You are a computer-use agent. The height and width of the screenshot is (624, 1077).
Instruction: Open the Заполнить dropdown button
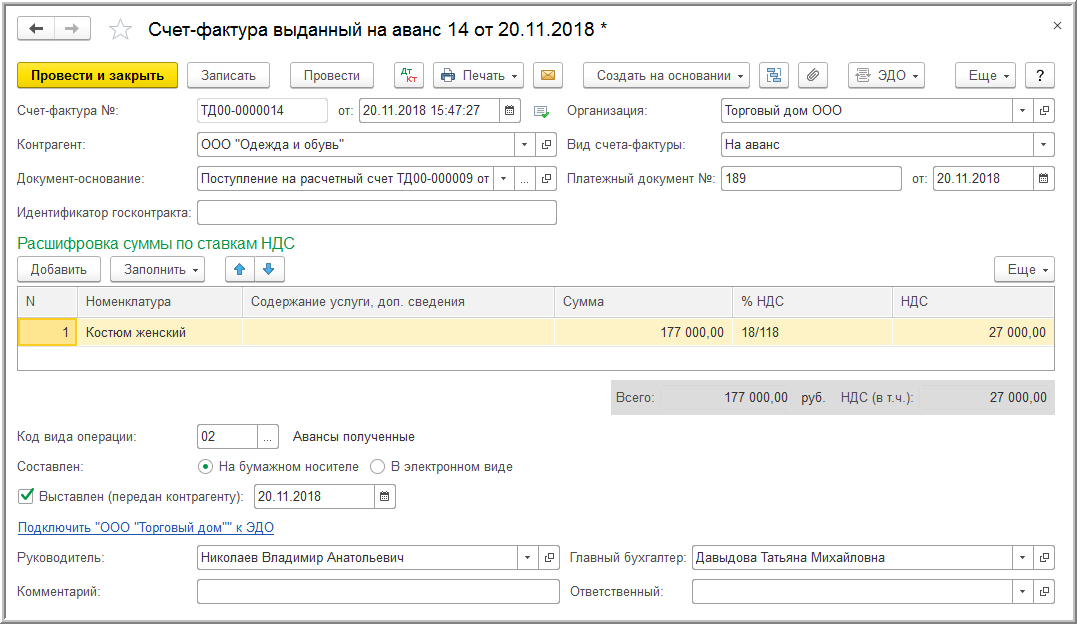(x=159, y=269)
